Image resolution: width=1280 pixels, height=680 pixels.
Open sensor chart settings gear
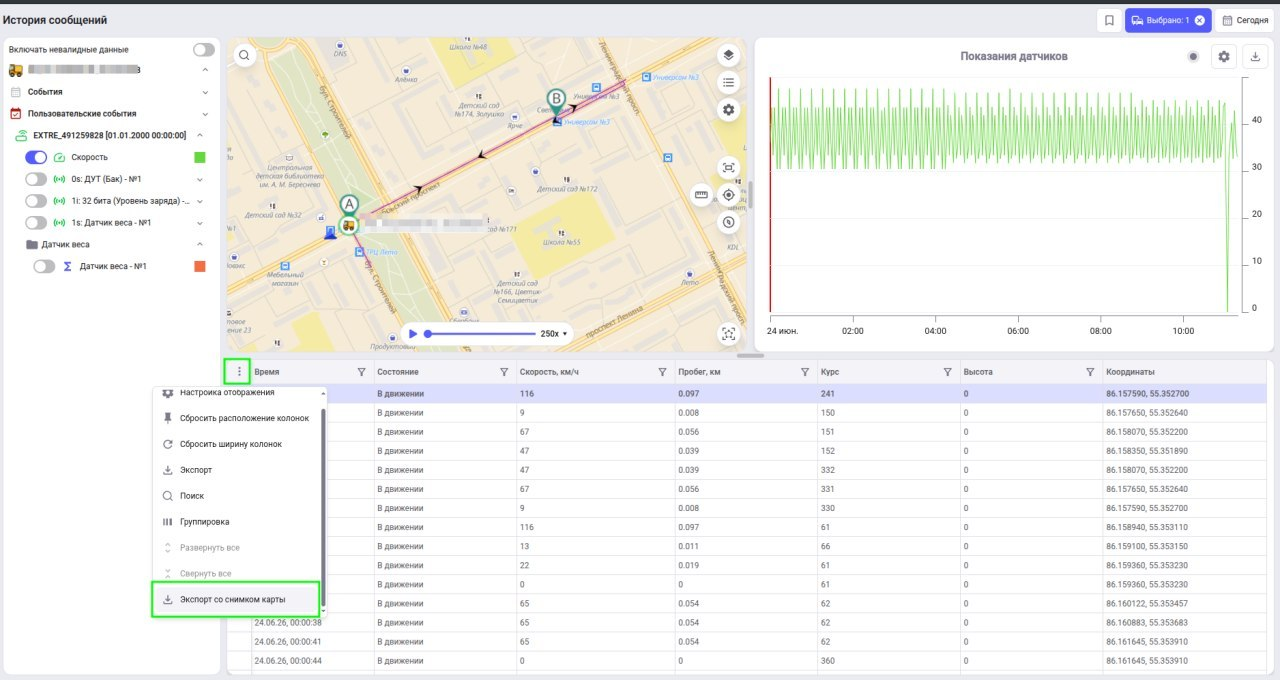pyautogui.click(x=1224, y=57)
